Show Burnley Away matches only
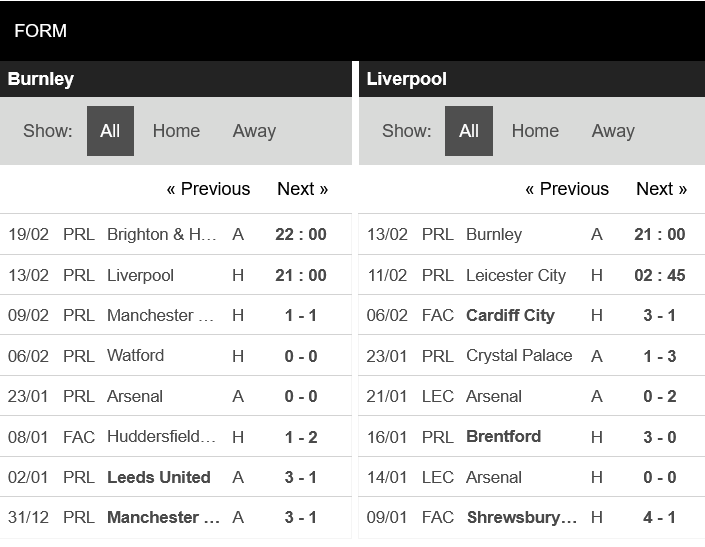This screenshot has width=705, height=547. pos(254,131)
